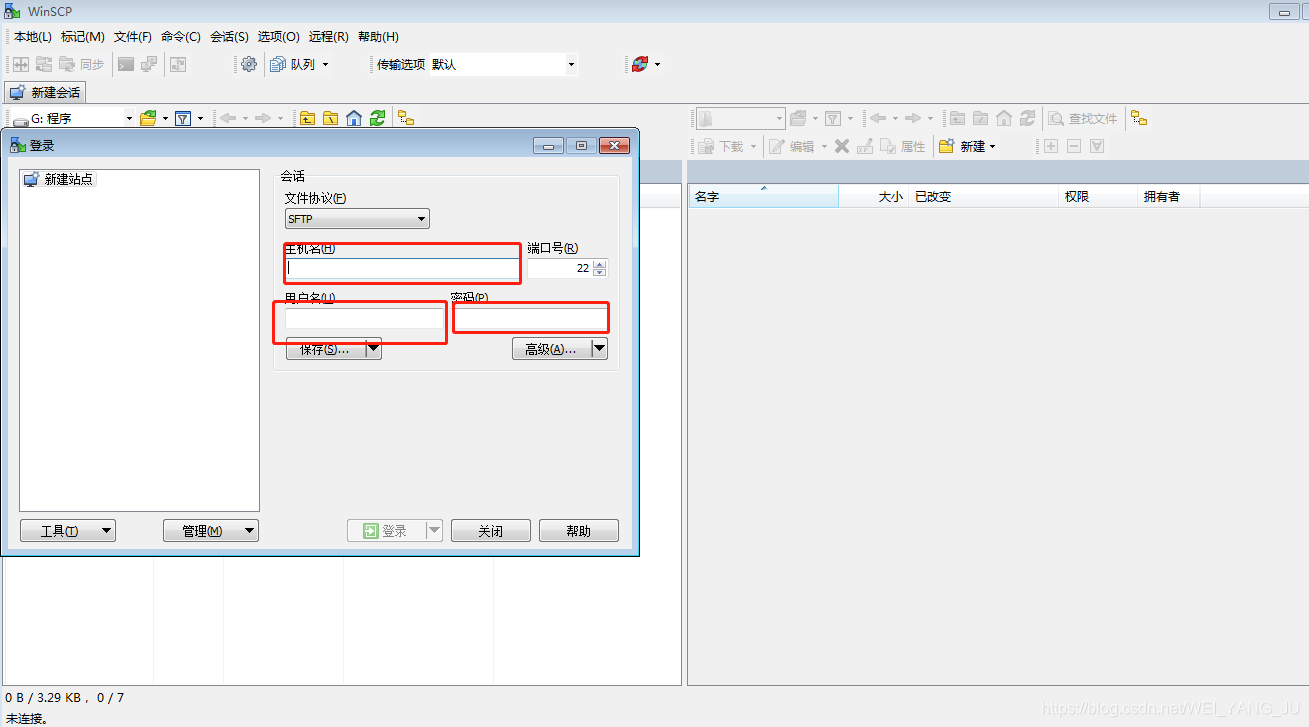Open the 文件(F) menu
The width and height of the screenshot is (1309, 727).
tap(133, 37)
